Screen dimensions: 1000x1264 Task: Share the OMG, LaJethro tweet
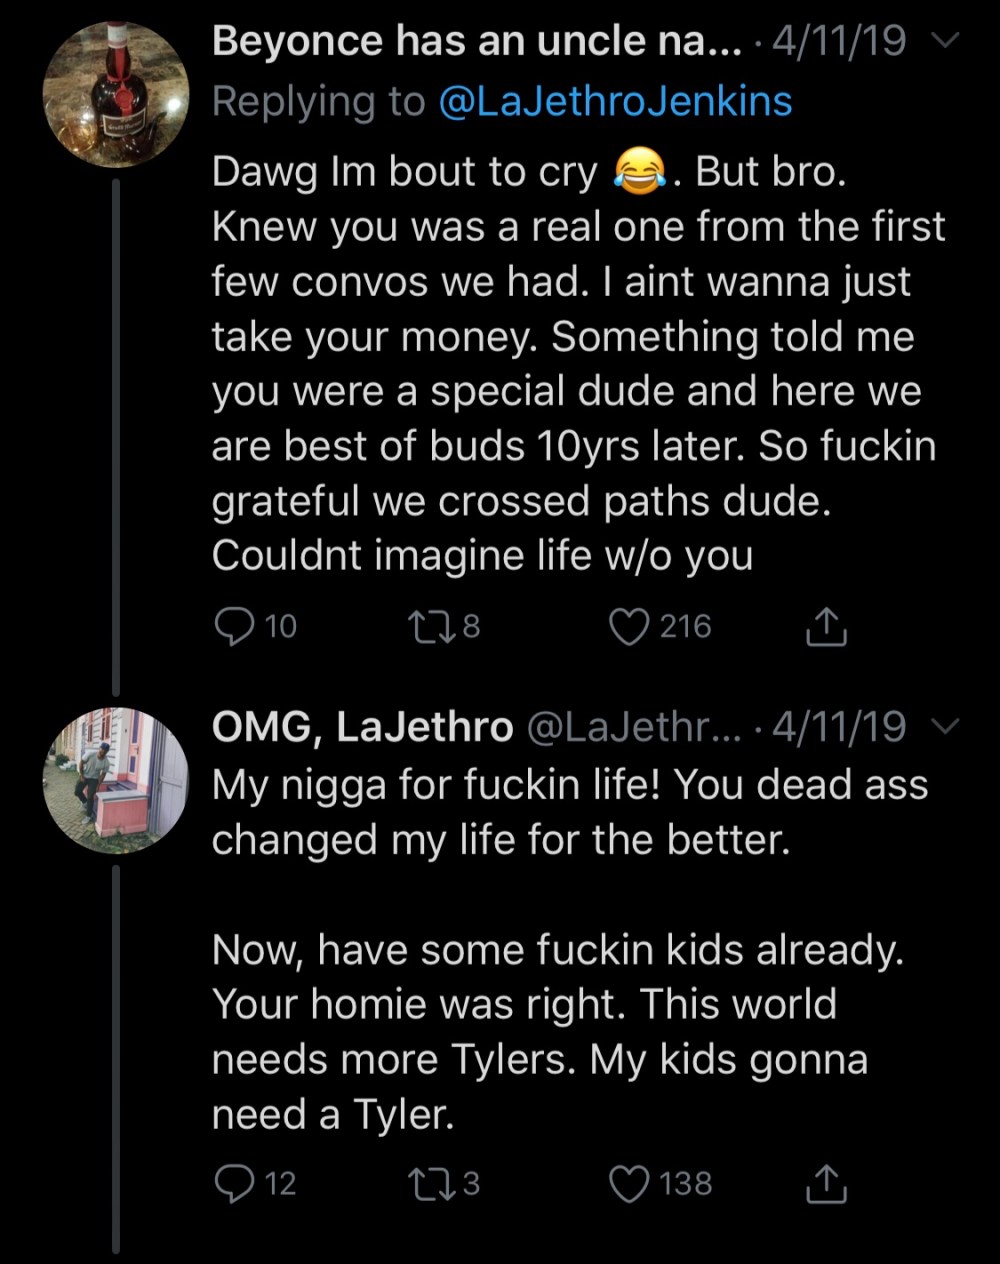point(826,1184)
